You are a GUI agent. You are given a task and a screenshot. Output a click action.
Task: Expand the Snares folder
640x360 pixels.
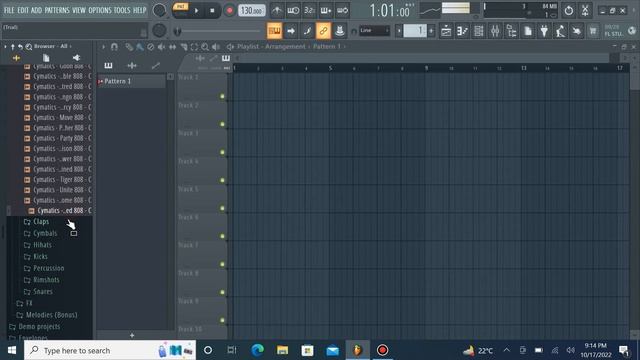42,291
